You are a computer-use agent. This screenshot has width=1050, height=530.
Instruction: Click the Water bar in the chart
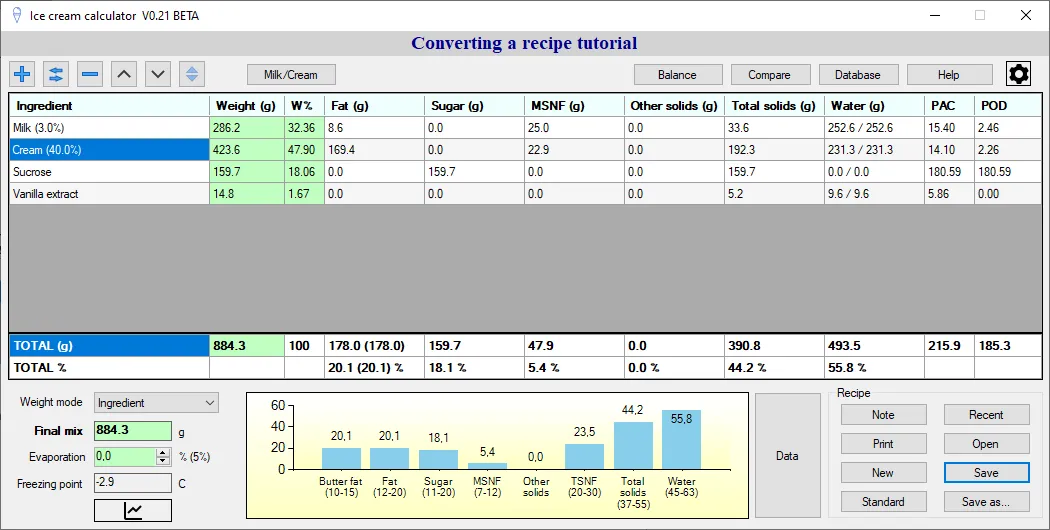pos(681,440)
